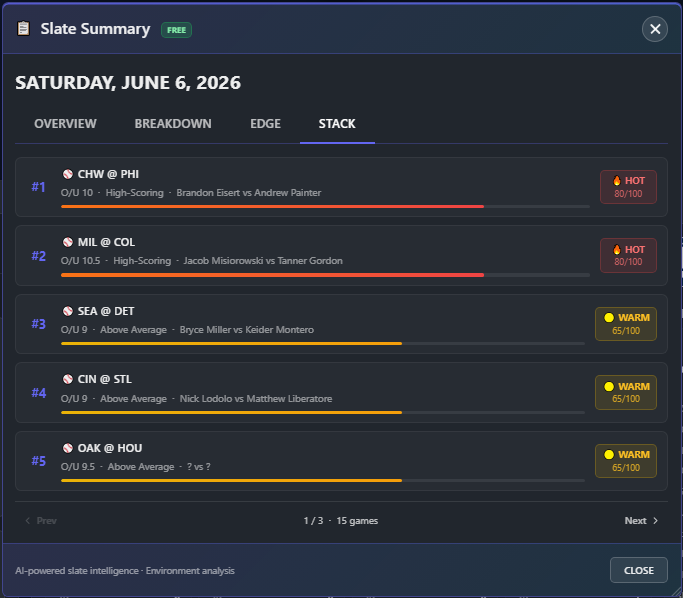Click the '1 / 3 · 15 games' page indicator

click(x=341, y=520)
